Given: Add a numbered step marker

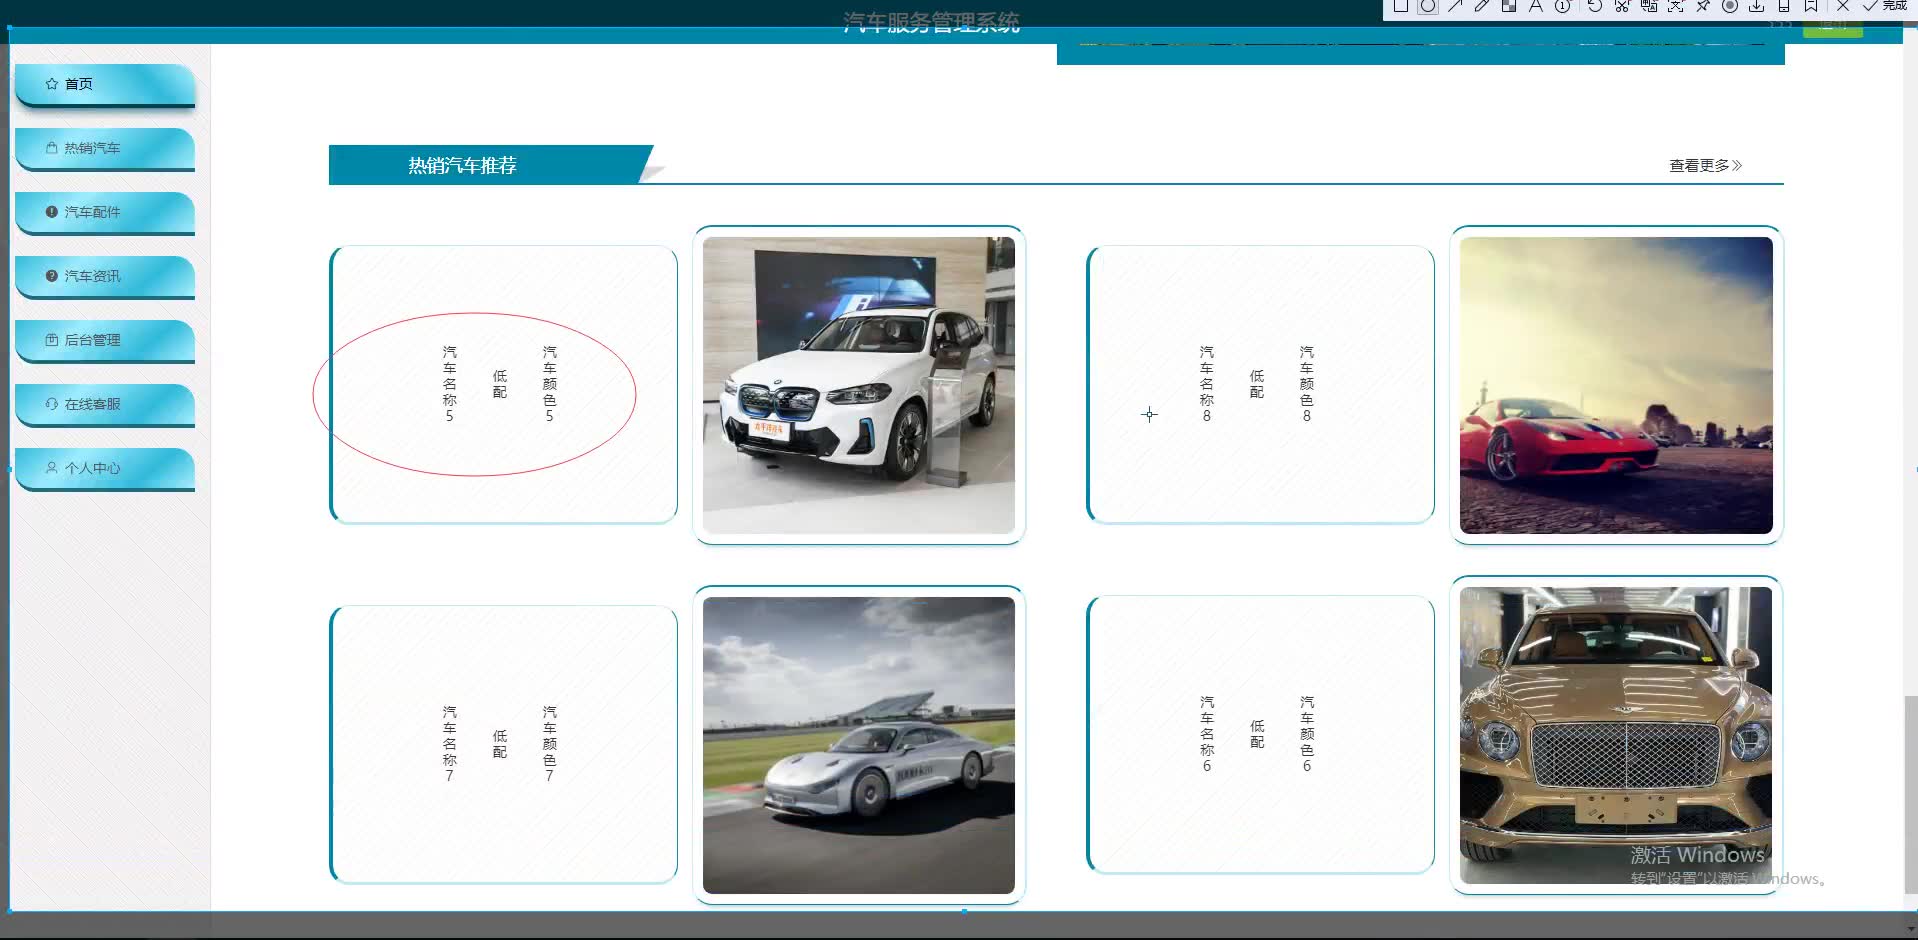Looking at the screenshot, I should 1562,6.
